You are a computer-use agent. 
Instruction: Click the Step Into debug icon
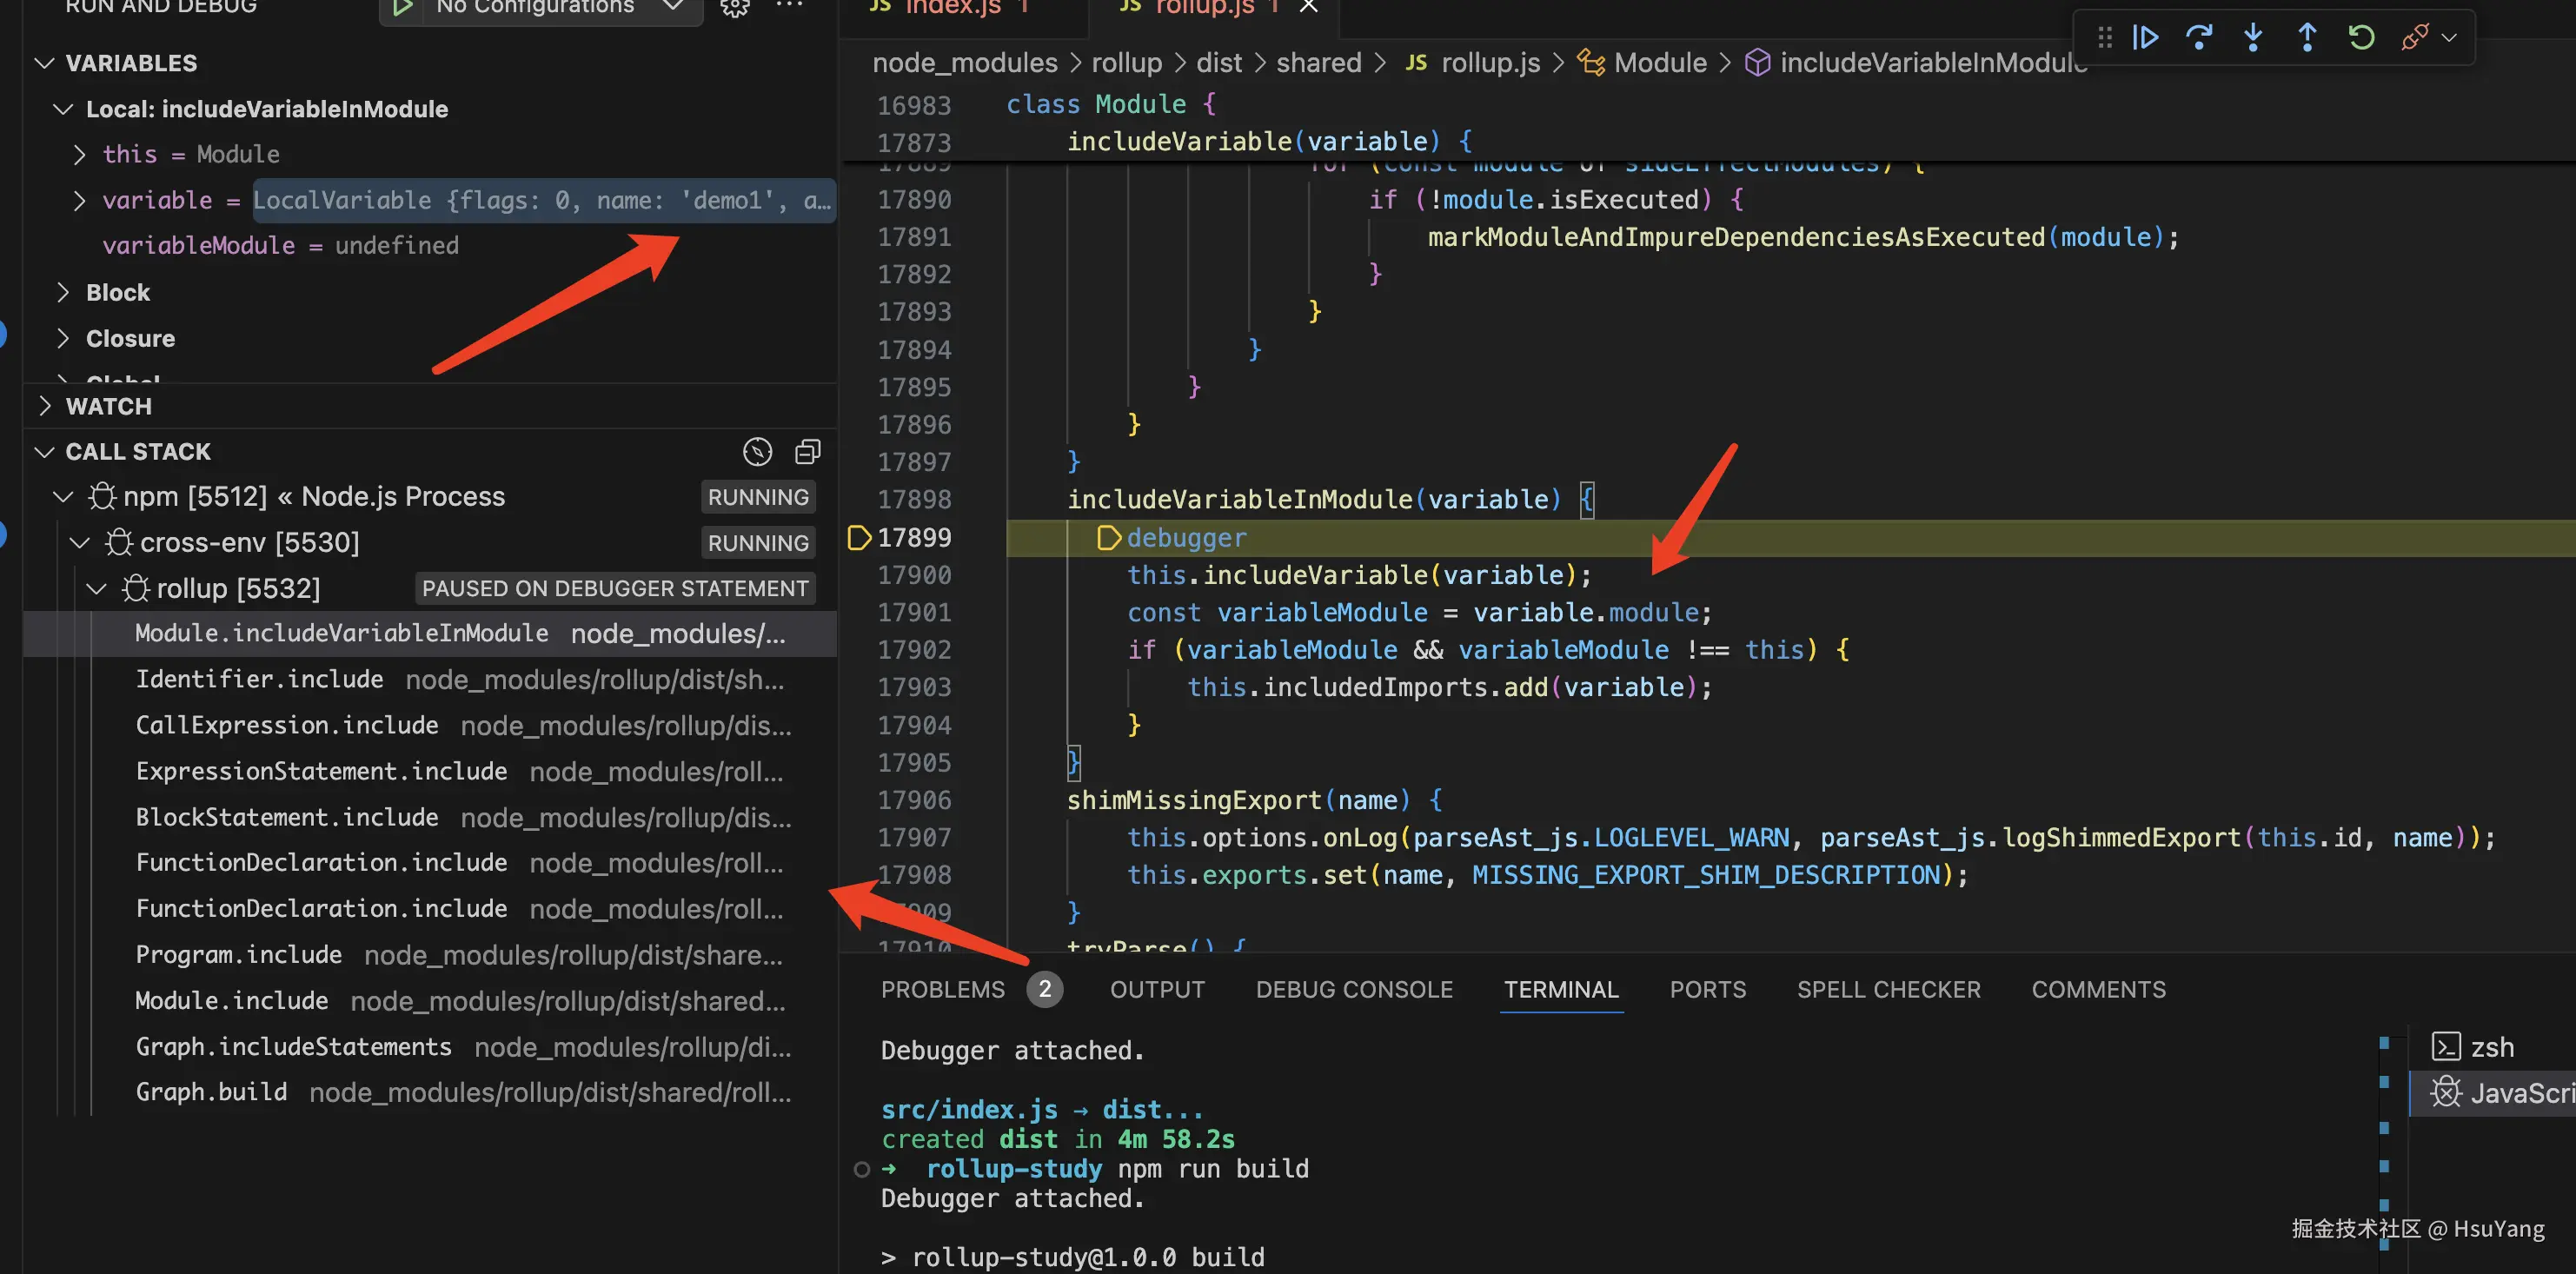(2253, 38)
